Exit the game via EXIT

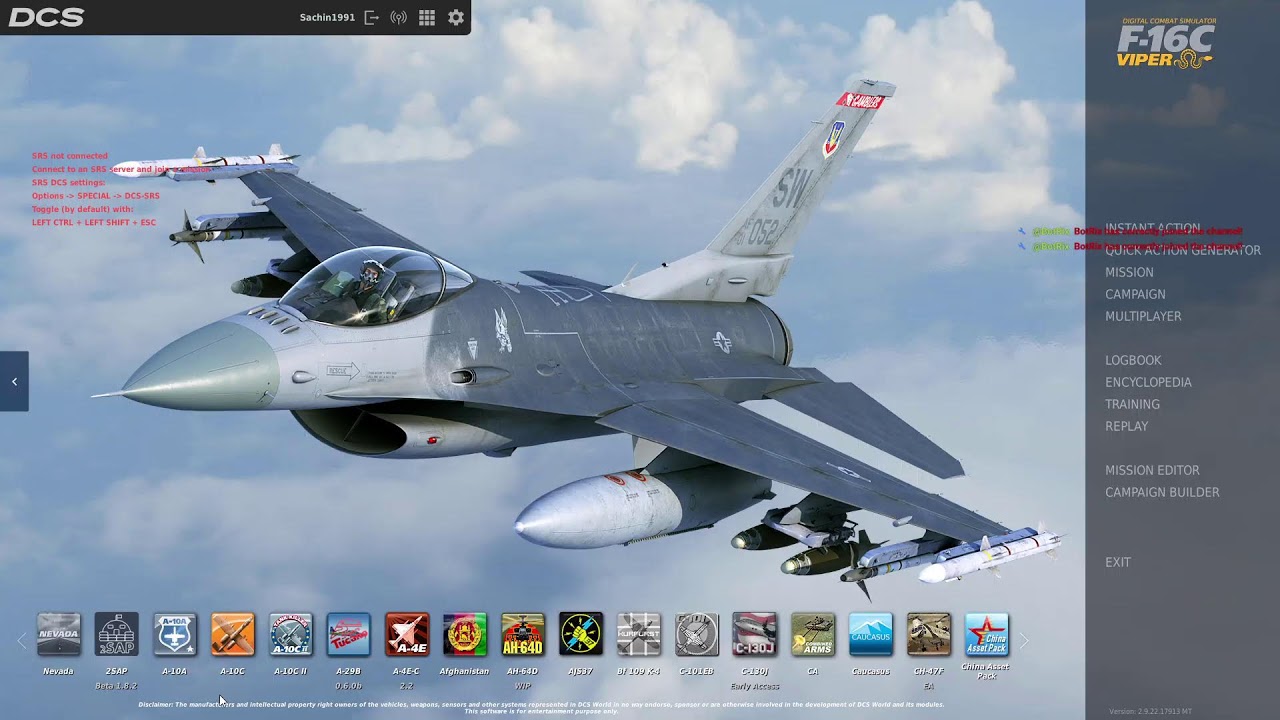1118,562
